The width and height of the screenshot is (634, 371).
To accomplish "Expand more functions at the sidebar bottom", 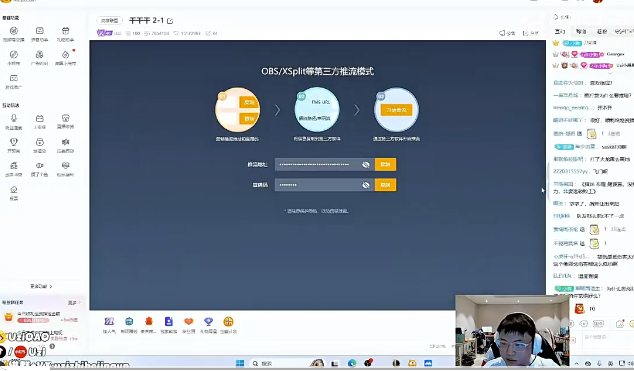I will (41, 286).
